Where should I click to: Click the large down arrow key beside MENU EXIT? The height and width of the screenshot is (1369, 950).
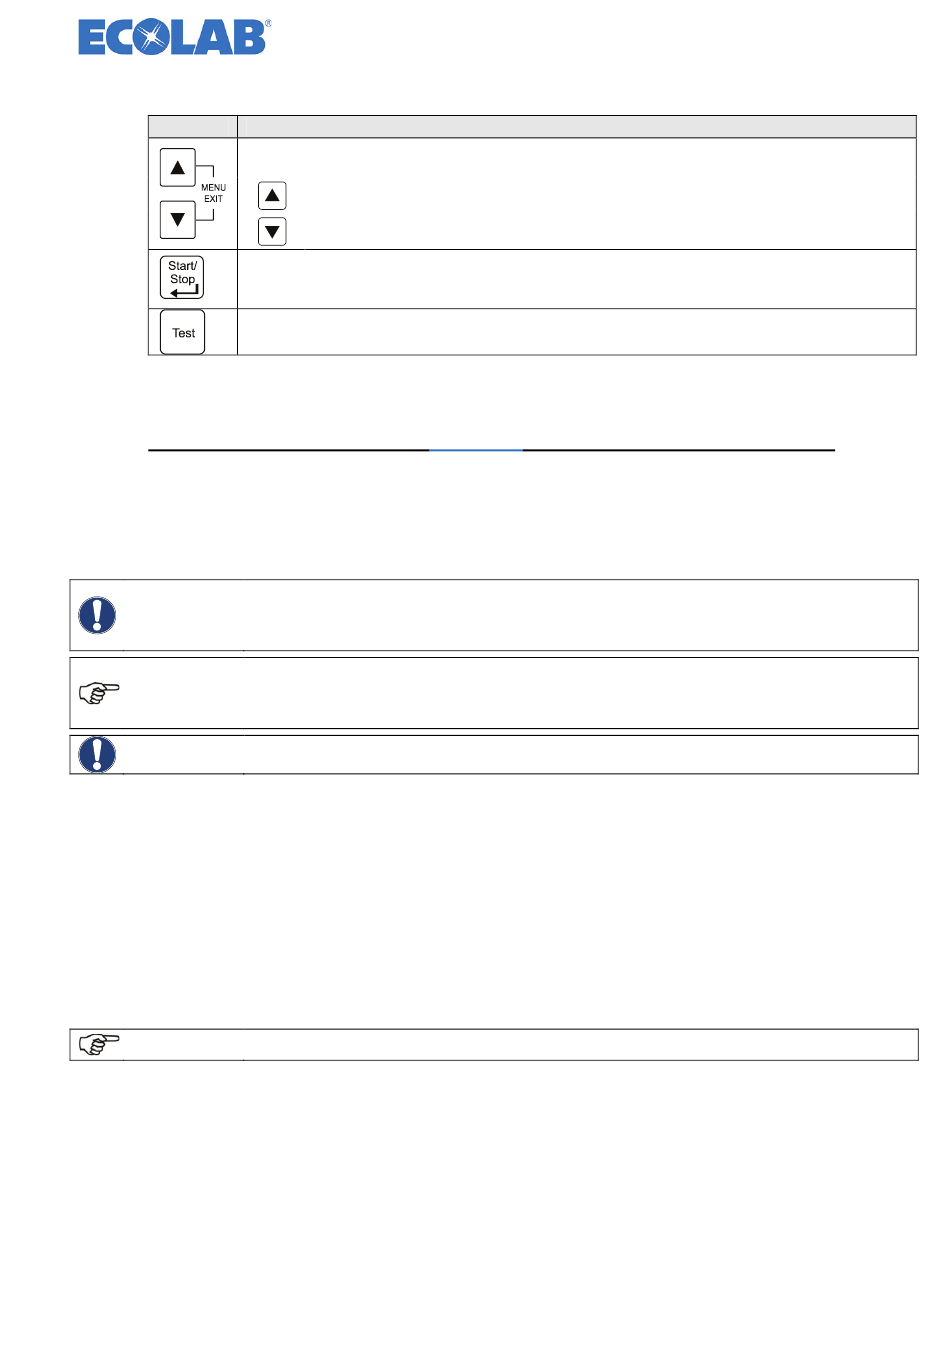[x=178, y=219]
